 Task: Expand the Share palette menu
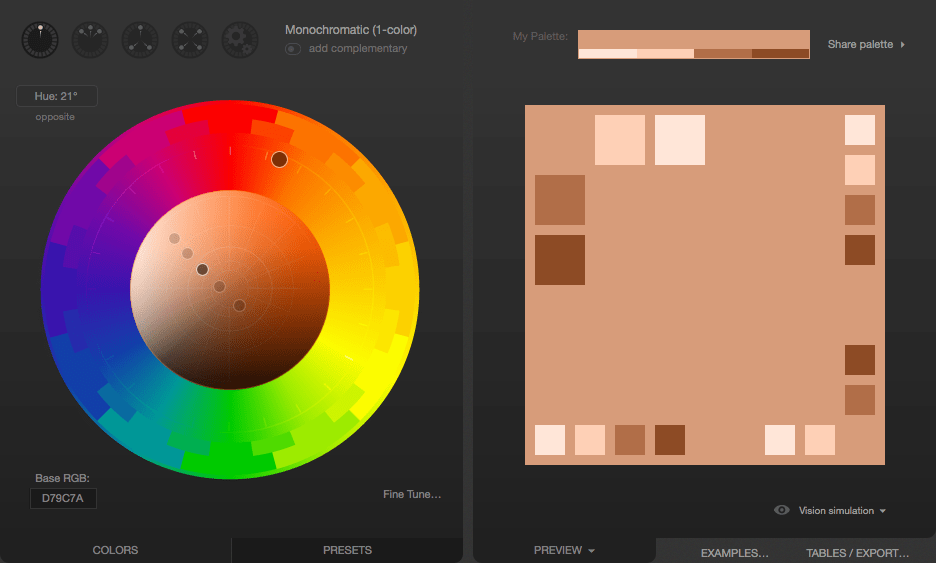tap(866, 45)
